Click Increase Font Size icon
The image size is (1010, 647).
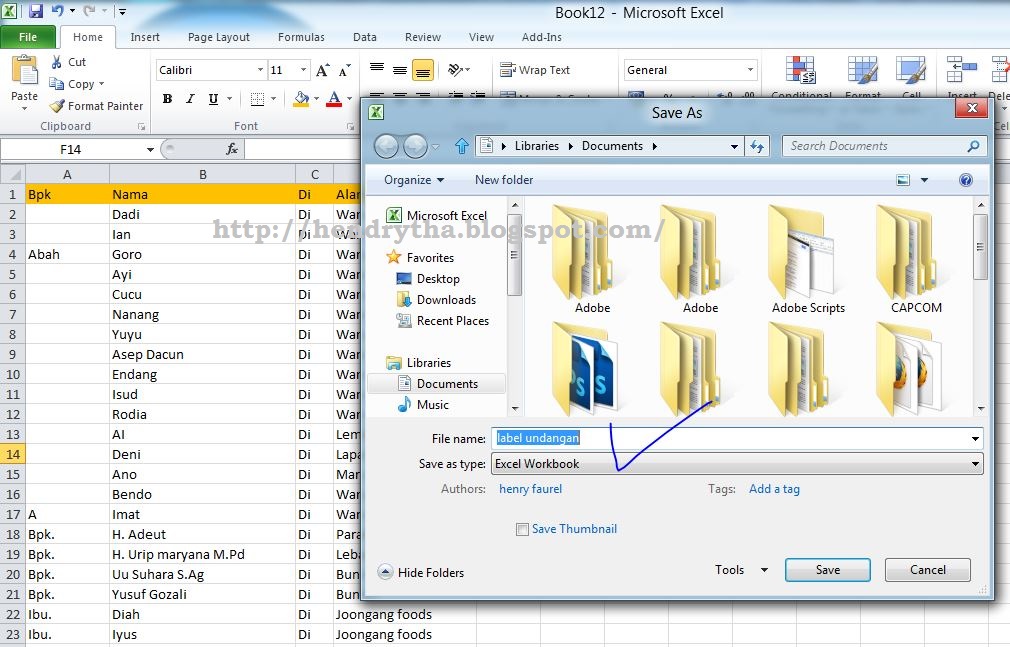[323, 70]
